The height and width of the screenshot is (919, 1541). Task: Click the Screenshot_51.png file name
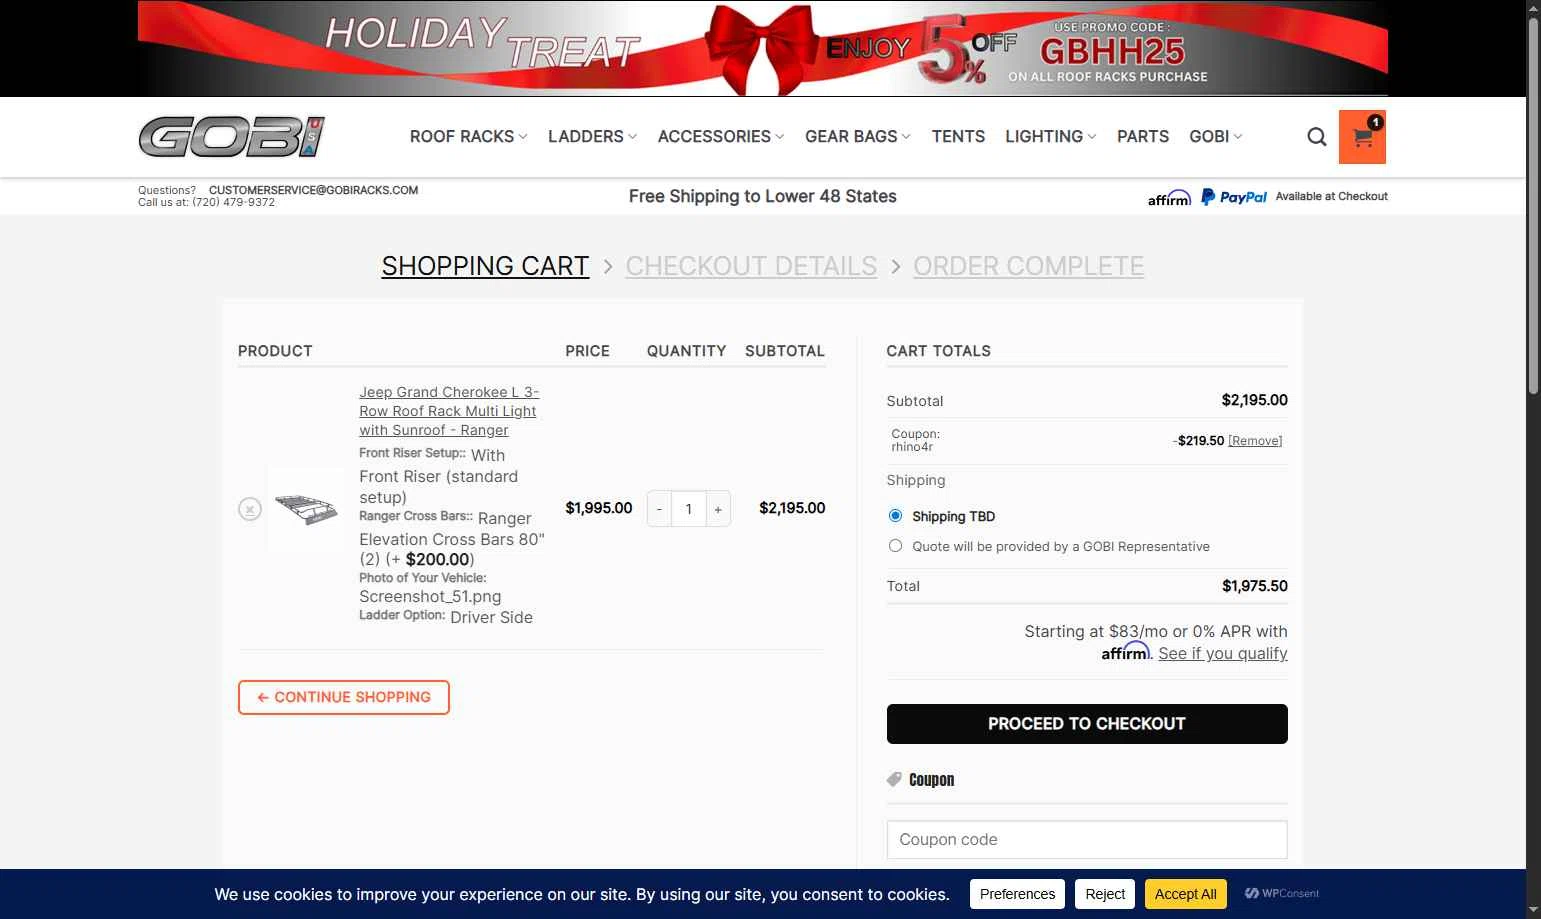tap(430, 596)
